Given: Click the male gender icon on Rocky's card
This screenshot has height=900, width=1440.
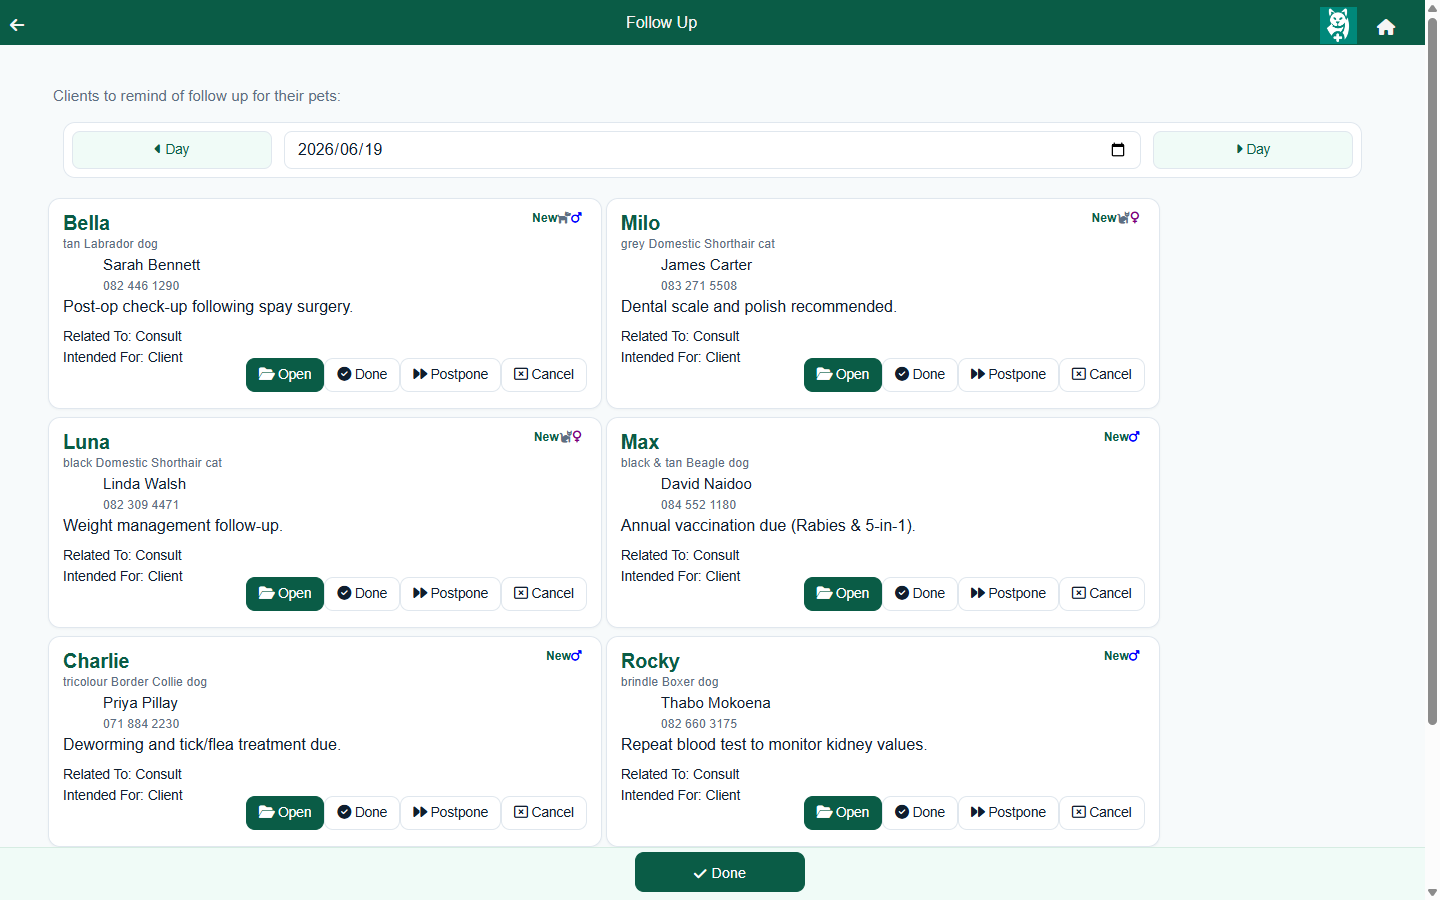Looking at the screenshot, I should coord(1134,655).
